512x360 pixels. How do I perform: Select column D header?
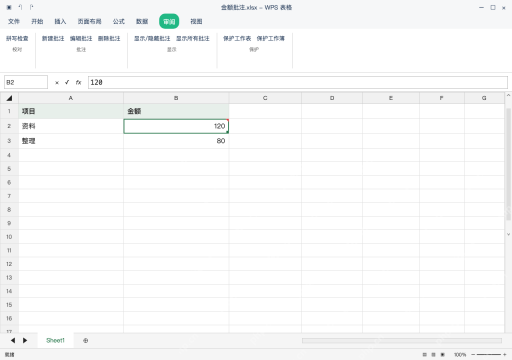click(332, 98)
